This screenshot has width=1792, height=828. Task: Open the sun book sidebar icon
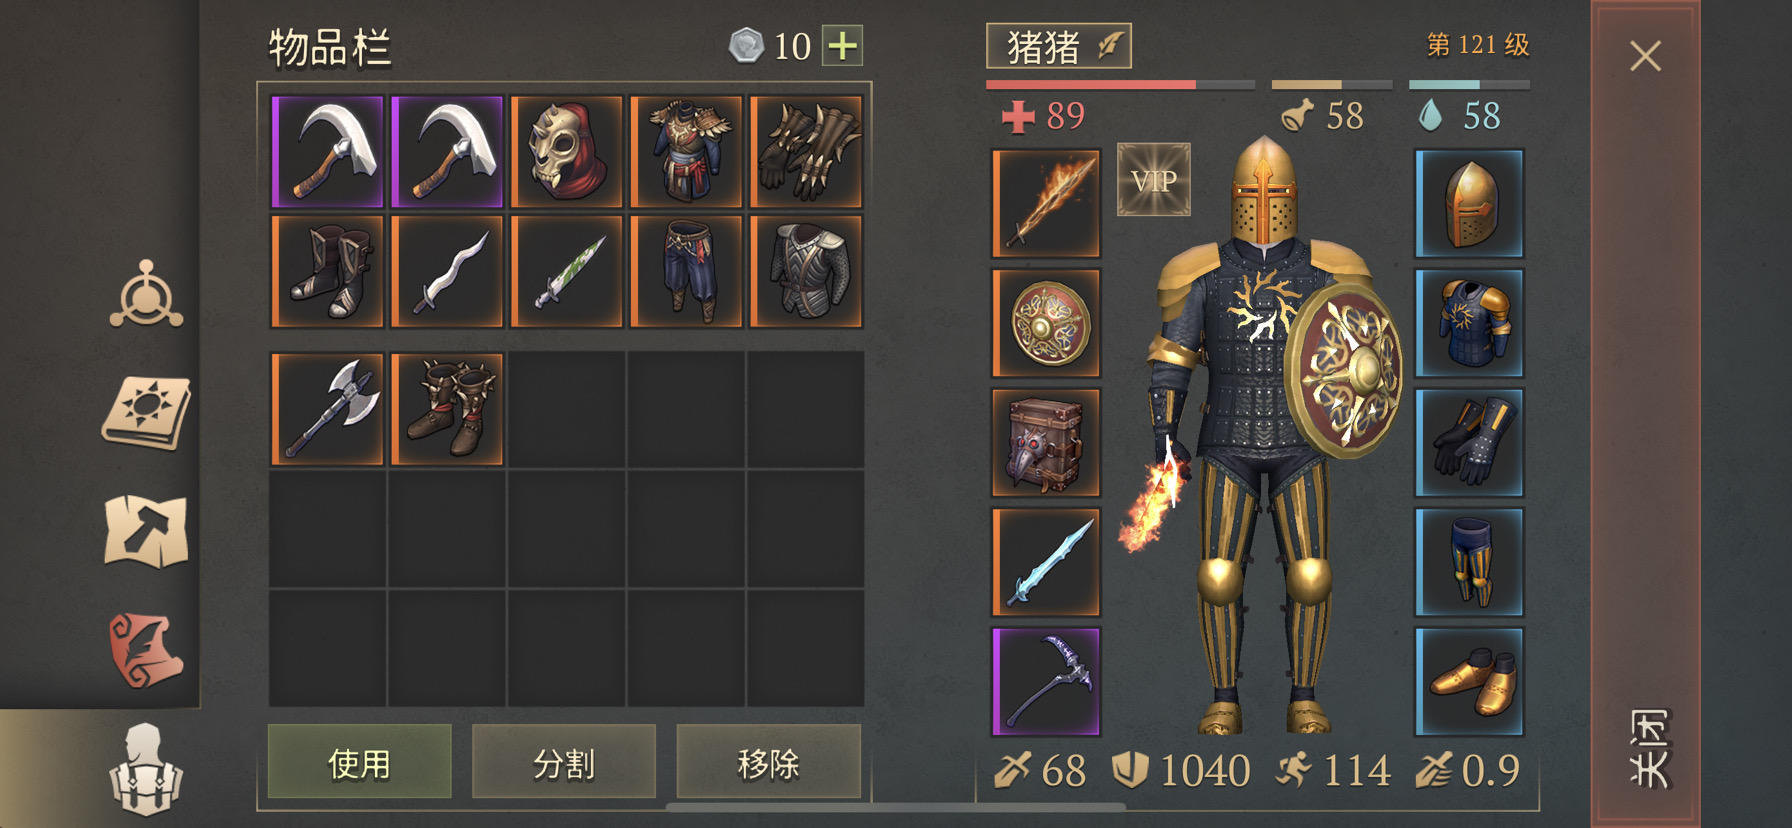point(146,412)
